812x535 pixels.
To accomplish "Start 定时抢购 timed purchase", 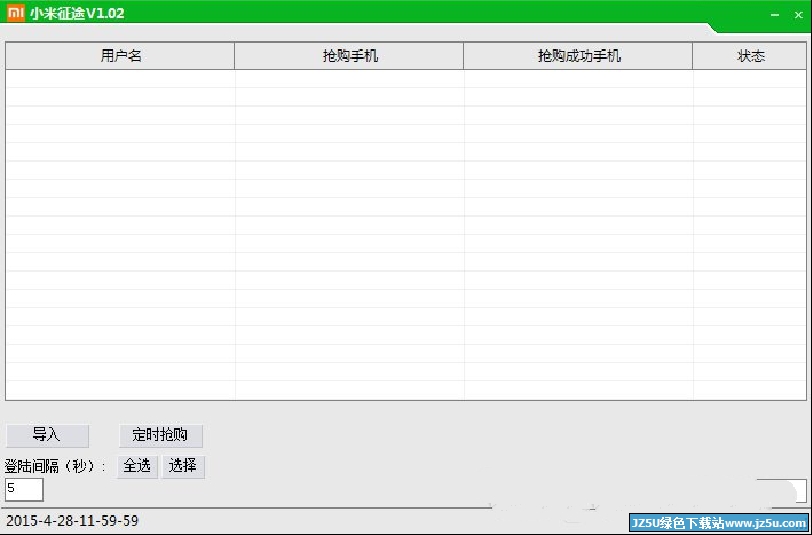I will [161, 436].
